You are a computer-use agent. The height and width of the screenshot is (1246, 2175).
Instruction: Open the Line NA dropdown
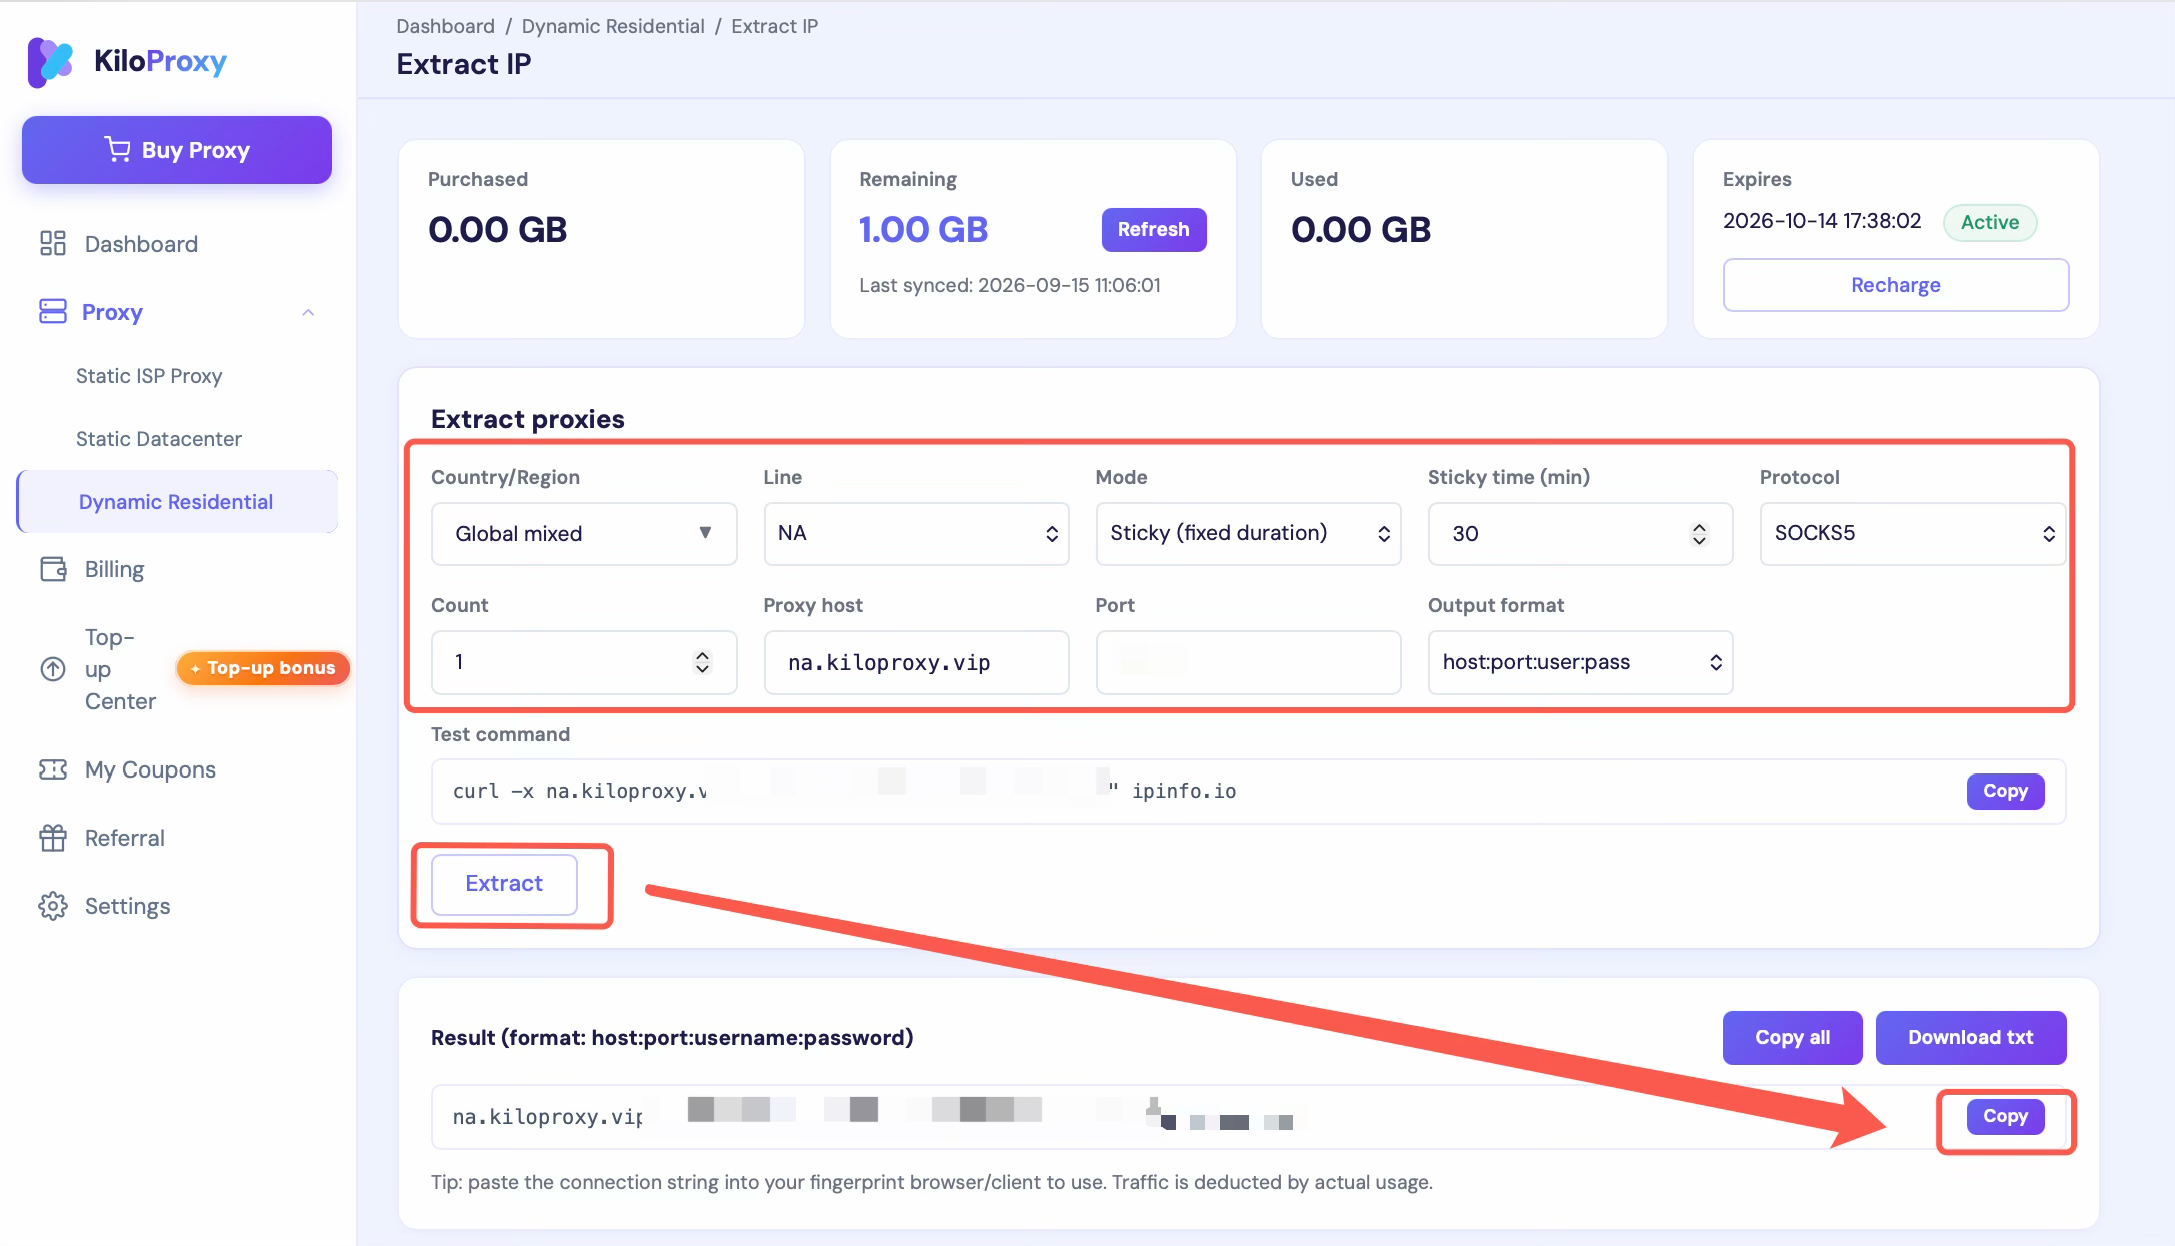click(916, 533)
